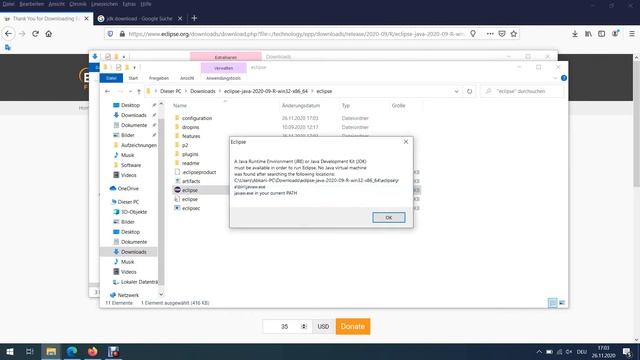
Task: Open the Datei menu in Firefox
Action: [8, 4]
